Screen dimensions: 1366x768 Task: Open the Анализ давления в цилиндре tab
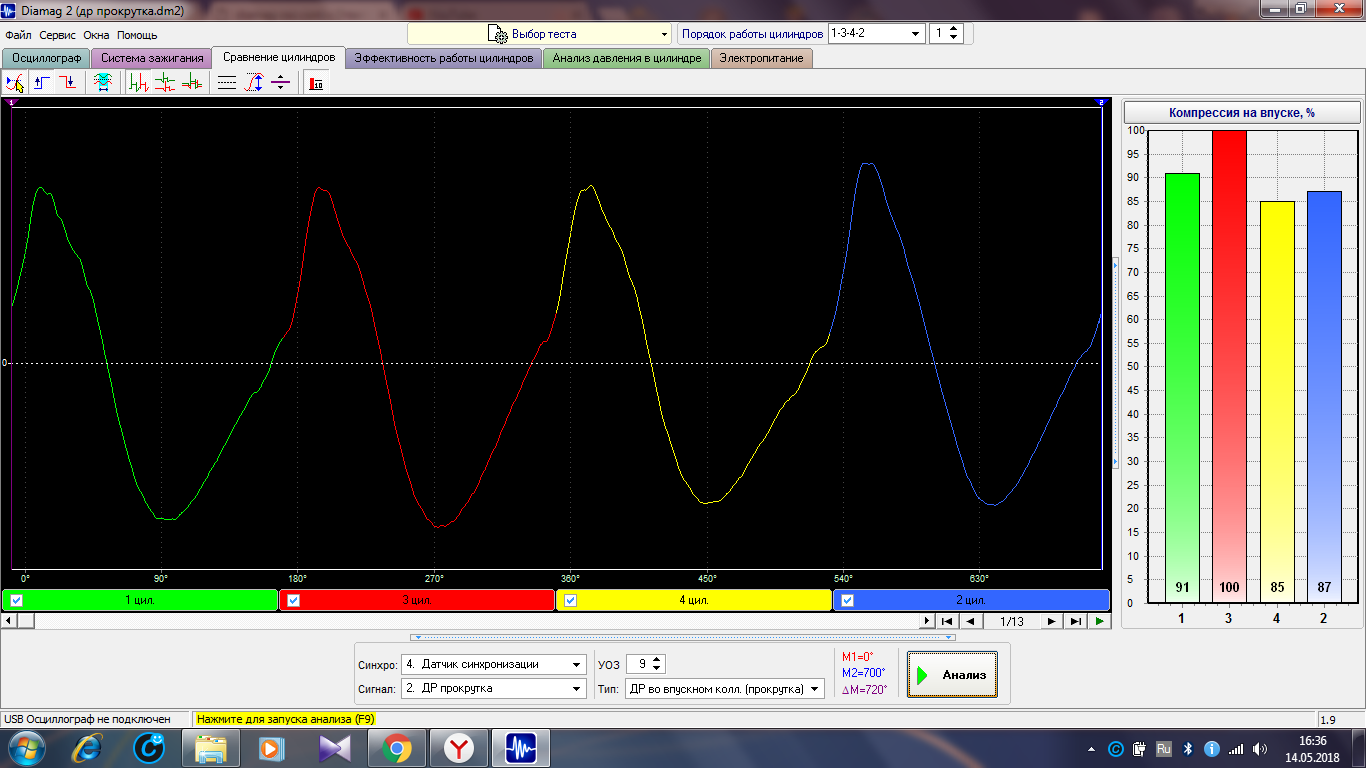pyautogui.click(x=627, y=58)
